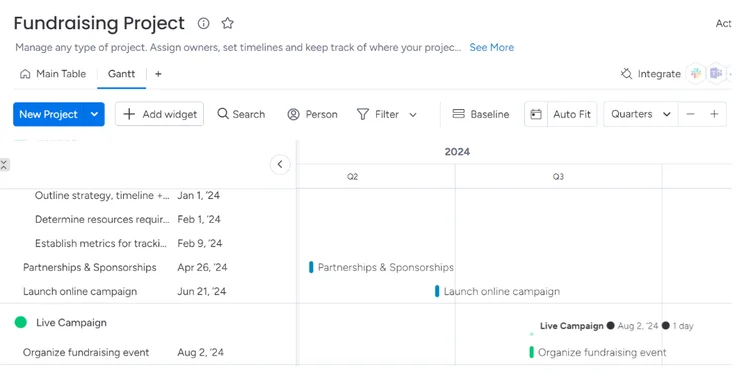744x373 pixels.
Task: Select Partnerships & Sponsorships in the list
Action: (x=90, y=268)
